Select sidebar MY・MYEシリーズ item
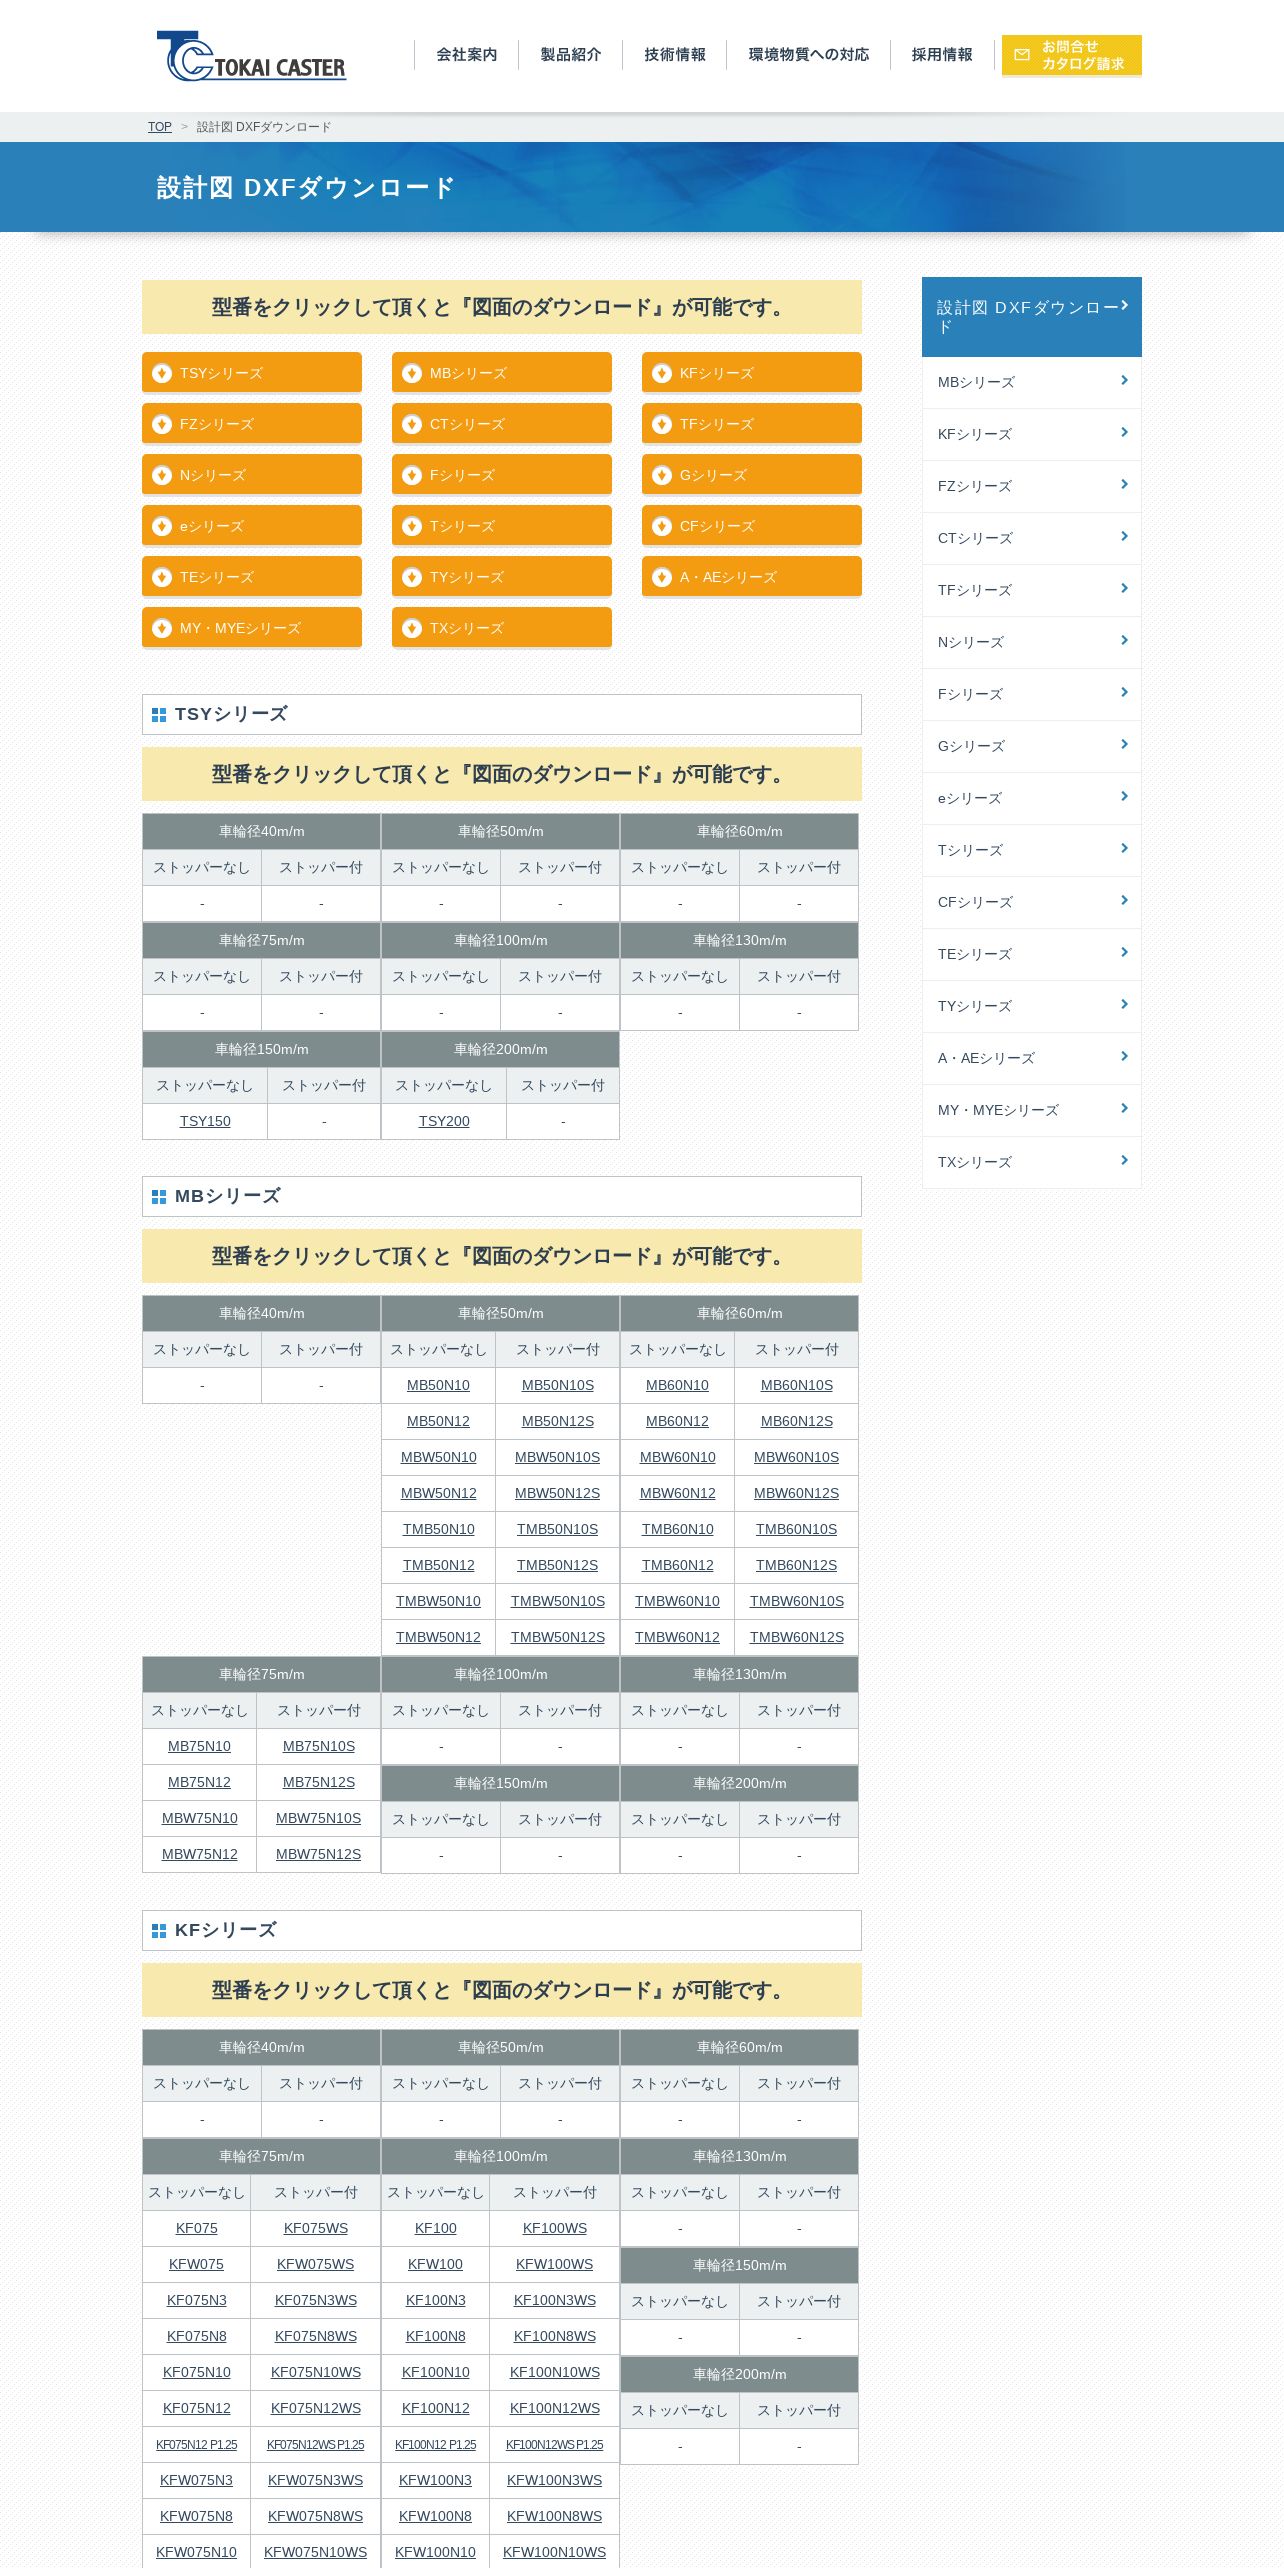The image size is (1284, 2568). (1032, 1110)
